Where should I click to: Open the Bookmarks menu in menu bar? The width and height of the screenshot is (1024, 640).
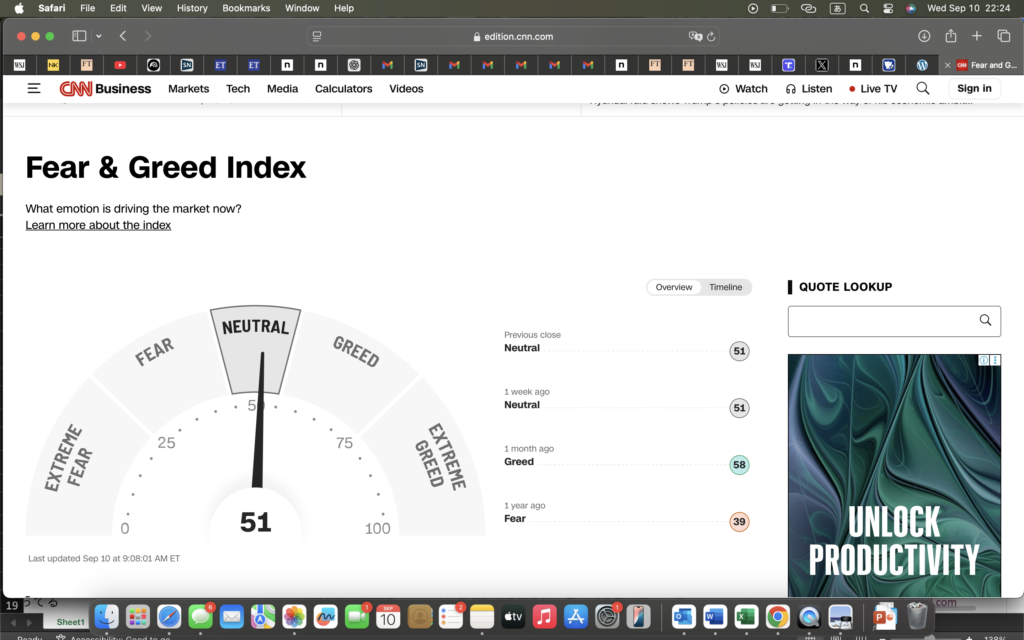pos(246,8)
